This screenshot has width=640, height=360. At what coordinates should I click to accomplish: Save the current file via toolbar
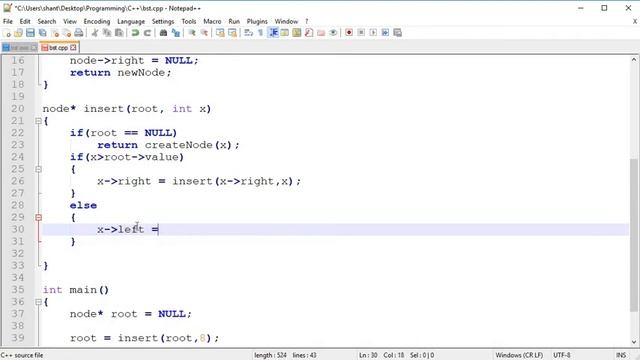tap(30, 33)
